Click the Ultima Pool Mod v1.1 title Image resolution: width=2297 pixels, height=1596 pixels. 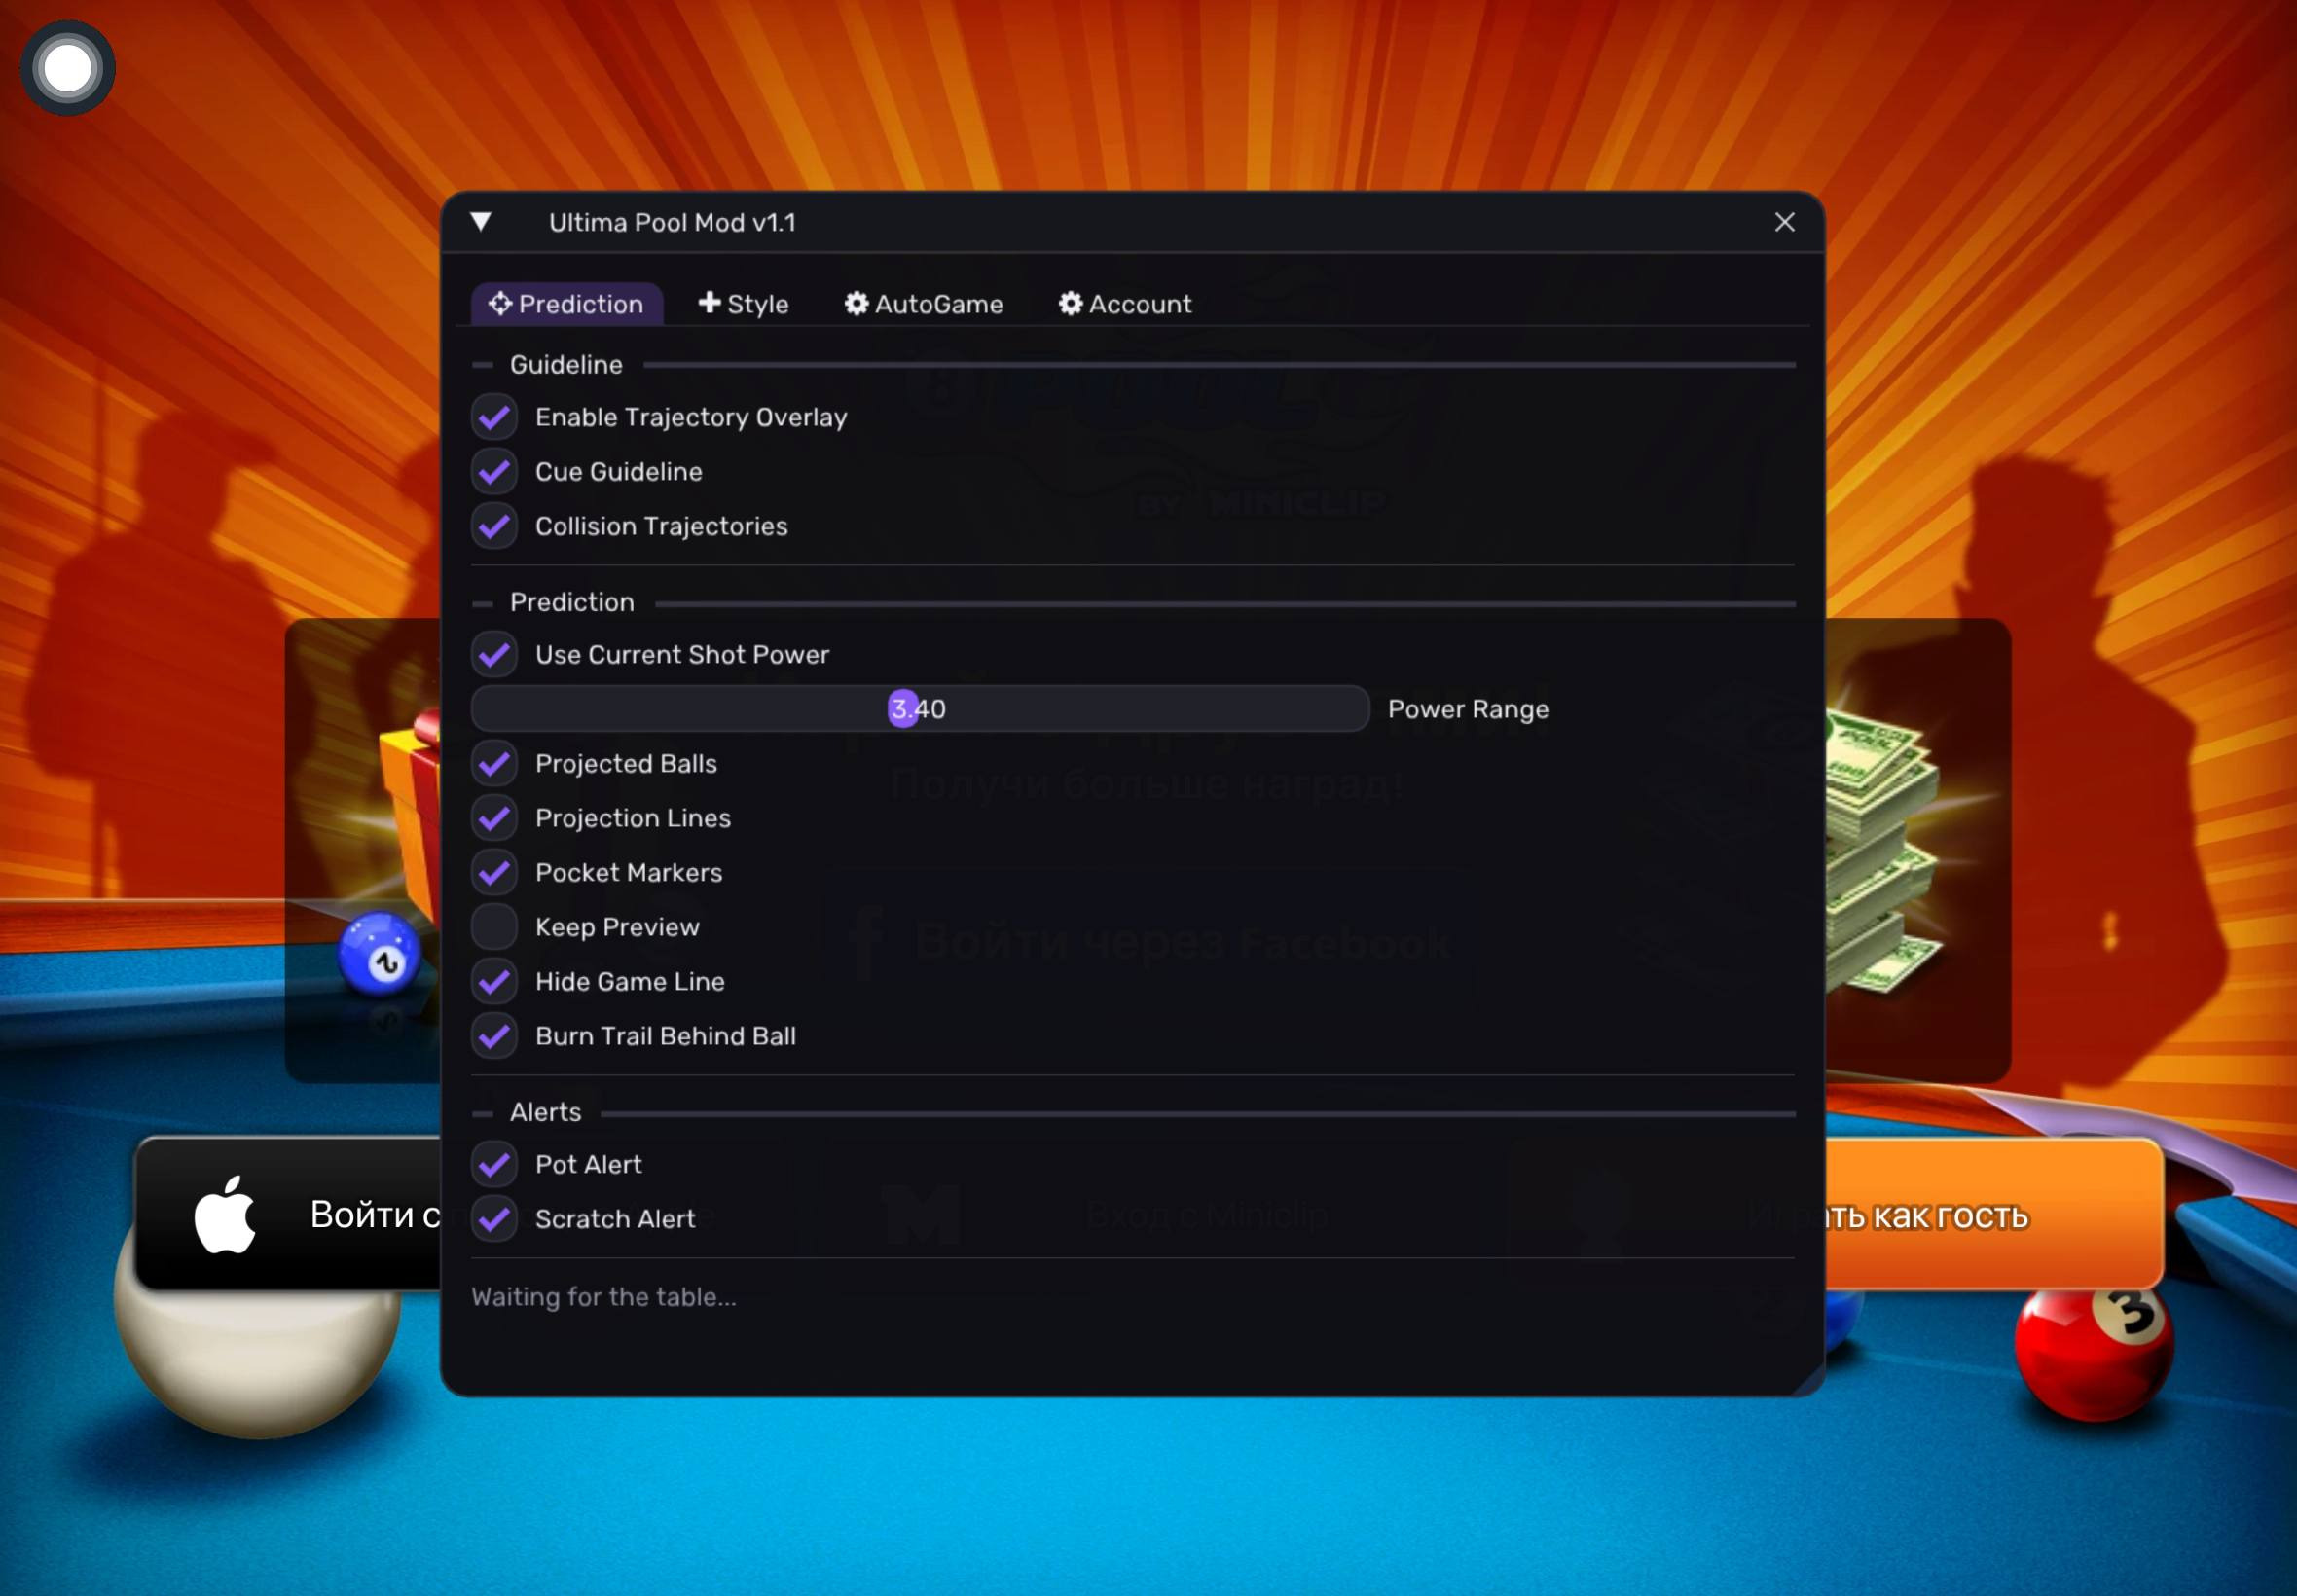tap(672, 222)
